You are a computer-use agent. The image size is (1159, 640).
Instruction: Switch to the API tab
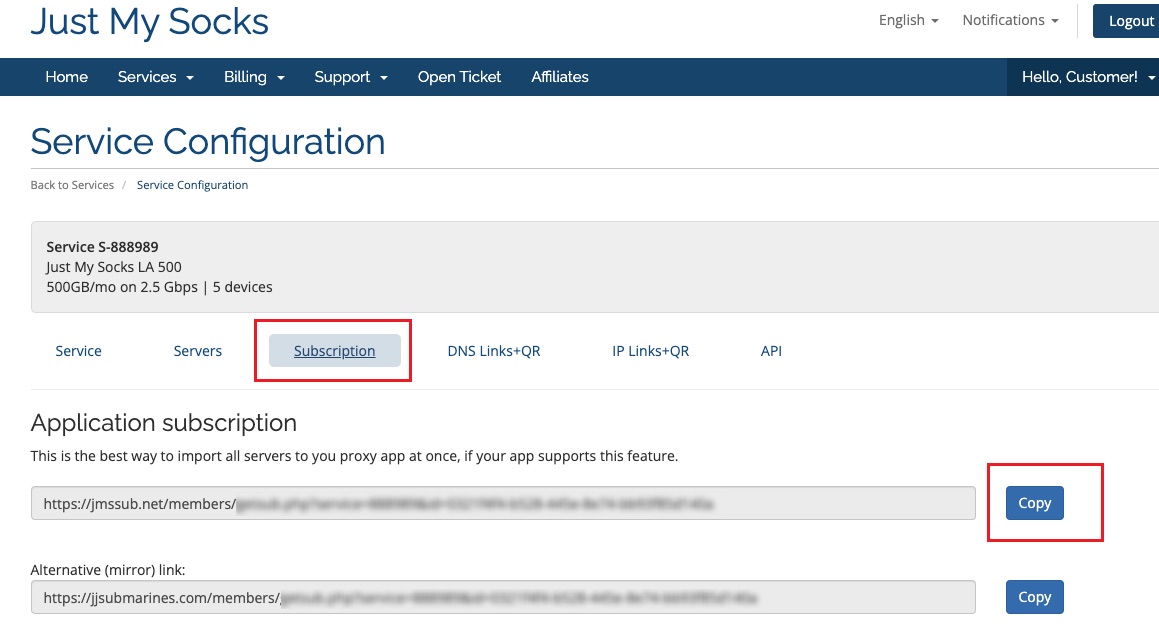tap(771, 351)
